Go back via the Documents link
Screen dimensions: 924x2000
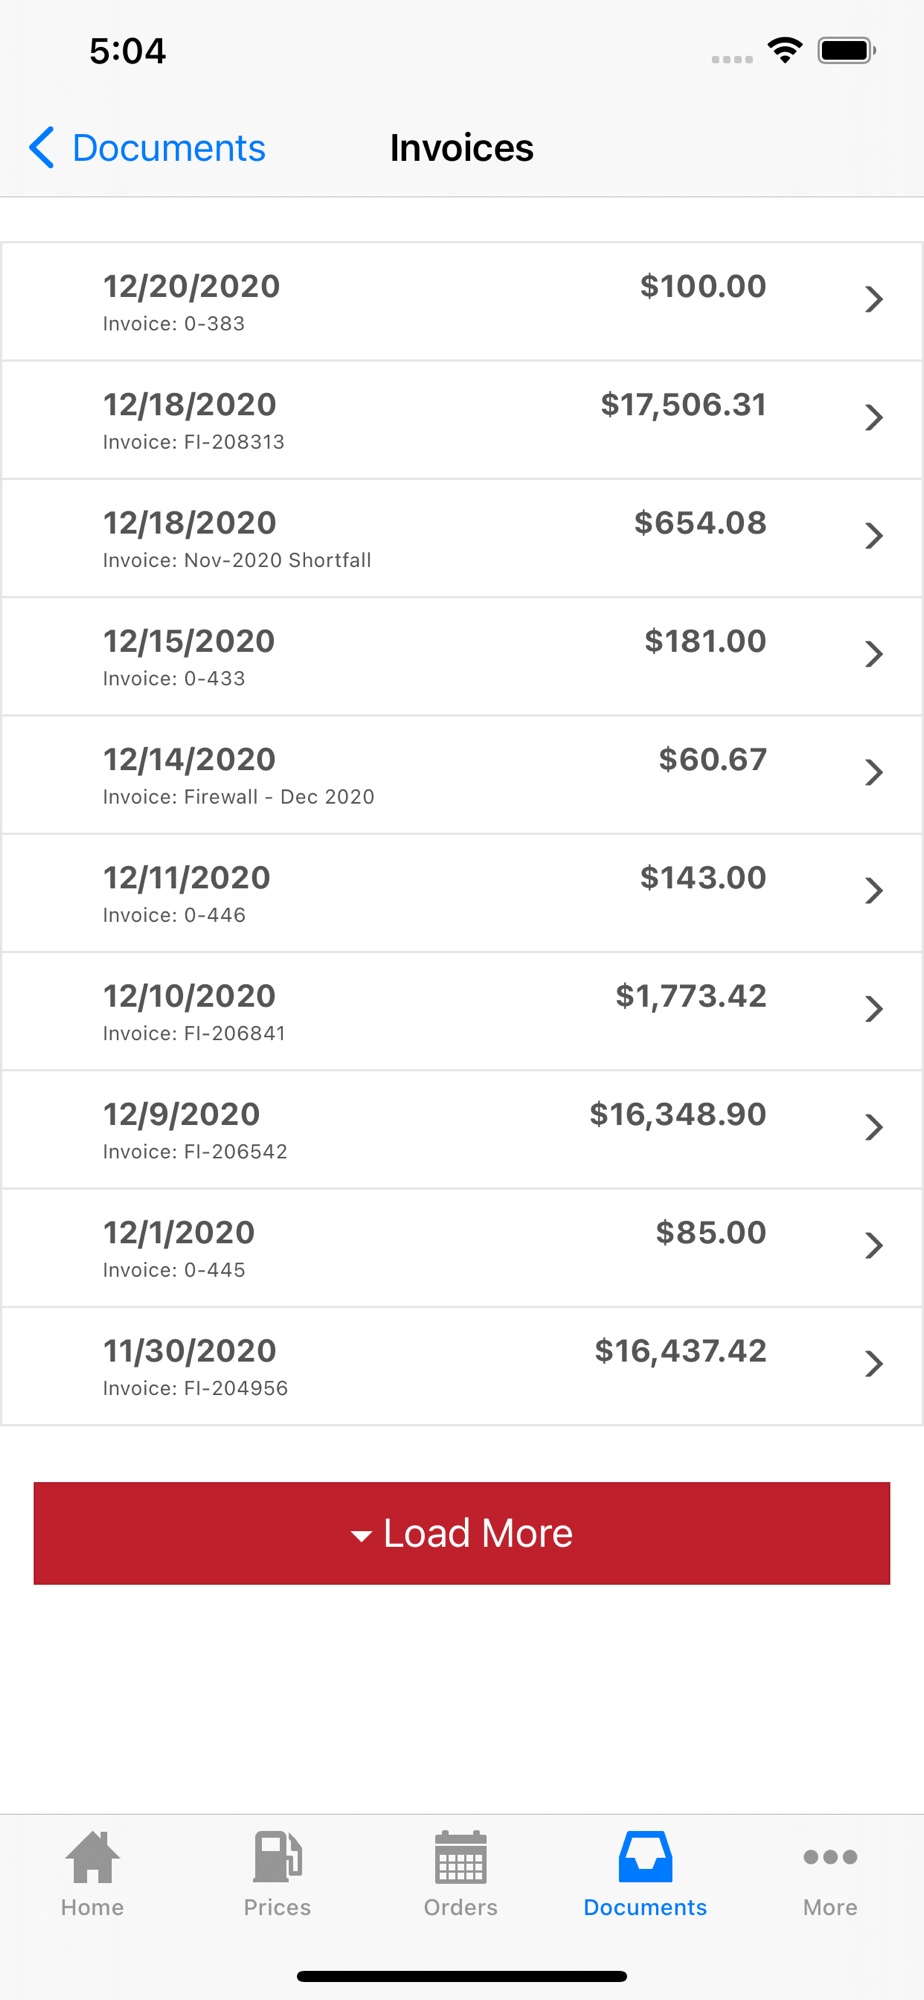pos(169,148)
